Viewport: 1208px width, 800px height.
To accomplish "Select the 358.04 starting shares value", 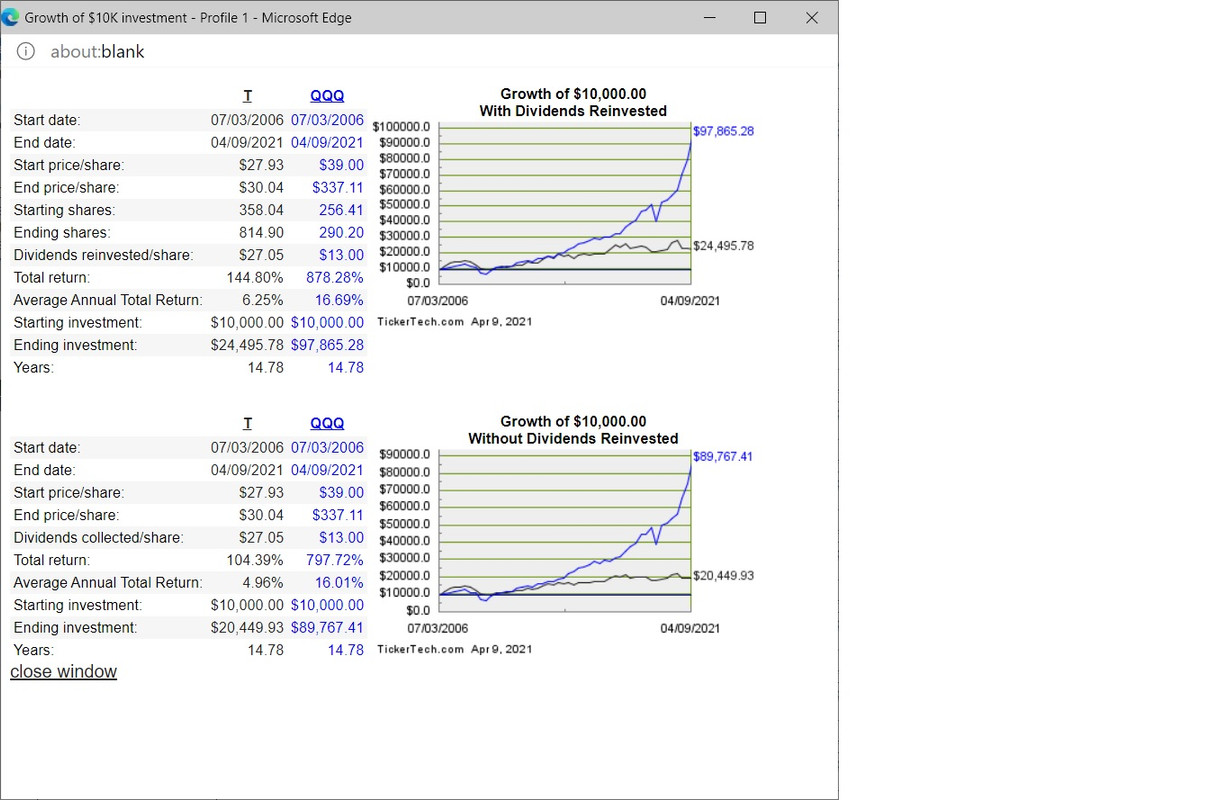I will pyautogui.click(x=261, y=210).
